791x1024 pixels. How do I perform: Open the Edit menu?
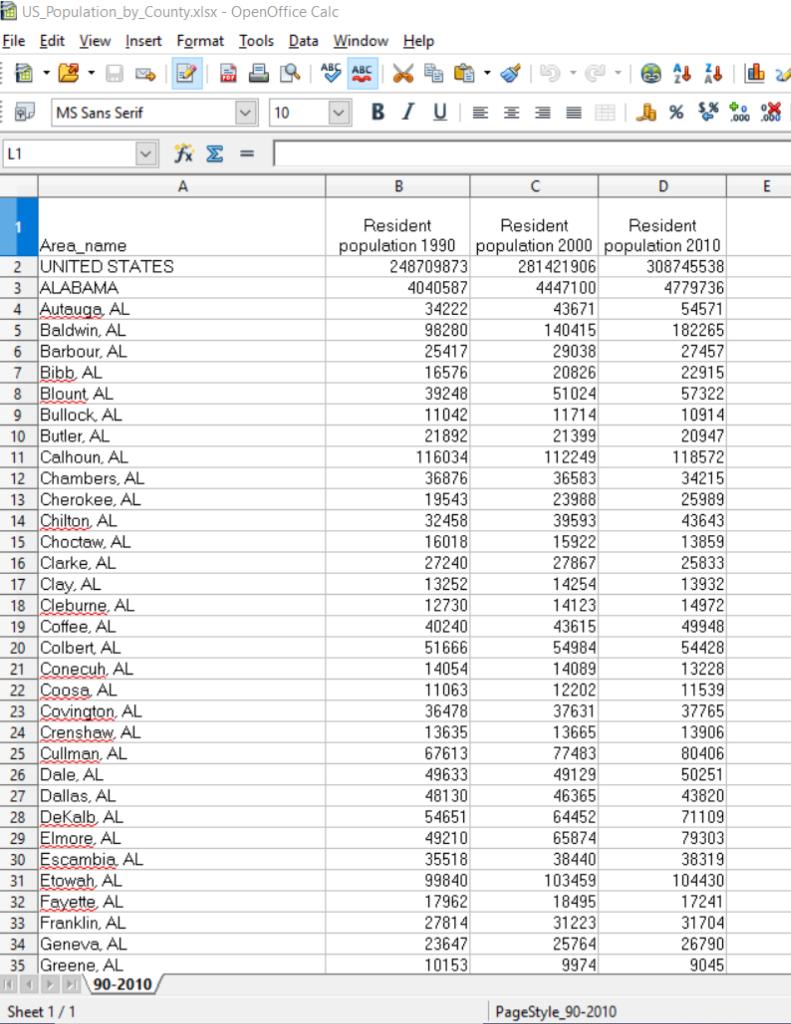point(52,41)
